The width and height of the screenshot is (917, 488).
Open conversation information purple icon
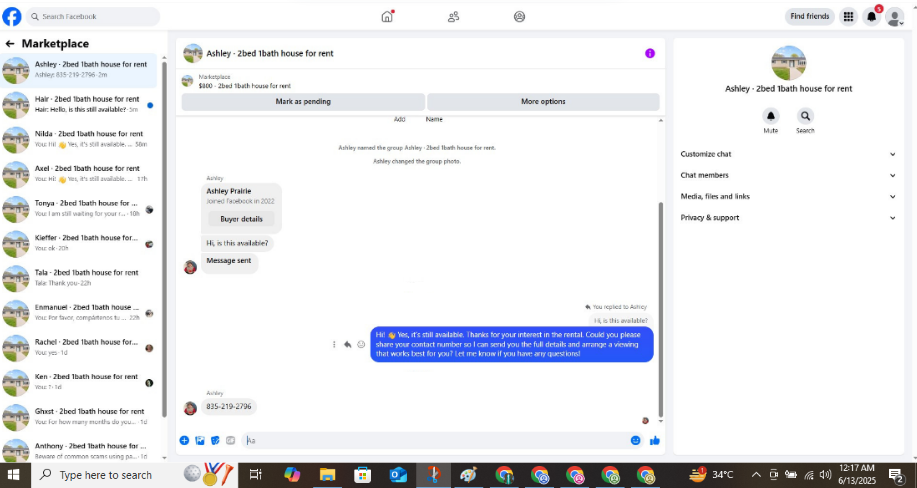tap(650, 53)
